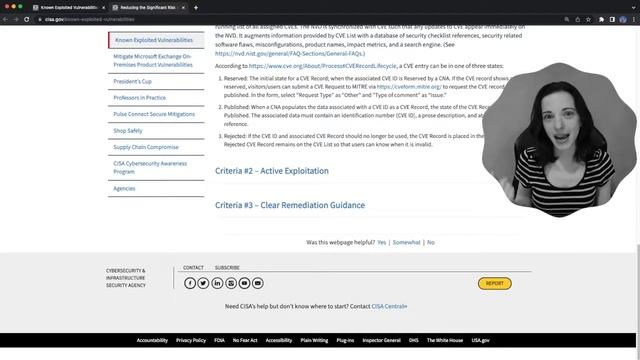The image size is (640, 360).
Task: Click the browser address bar URL field
Action: 298,19
